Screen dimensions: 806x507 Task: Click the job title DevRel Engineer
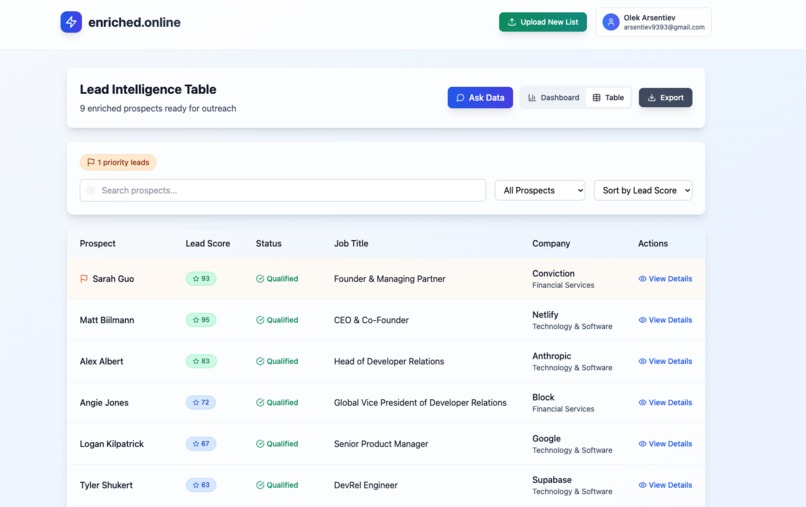coord(365,485)
